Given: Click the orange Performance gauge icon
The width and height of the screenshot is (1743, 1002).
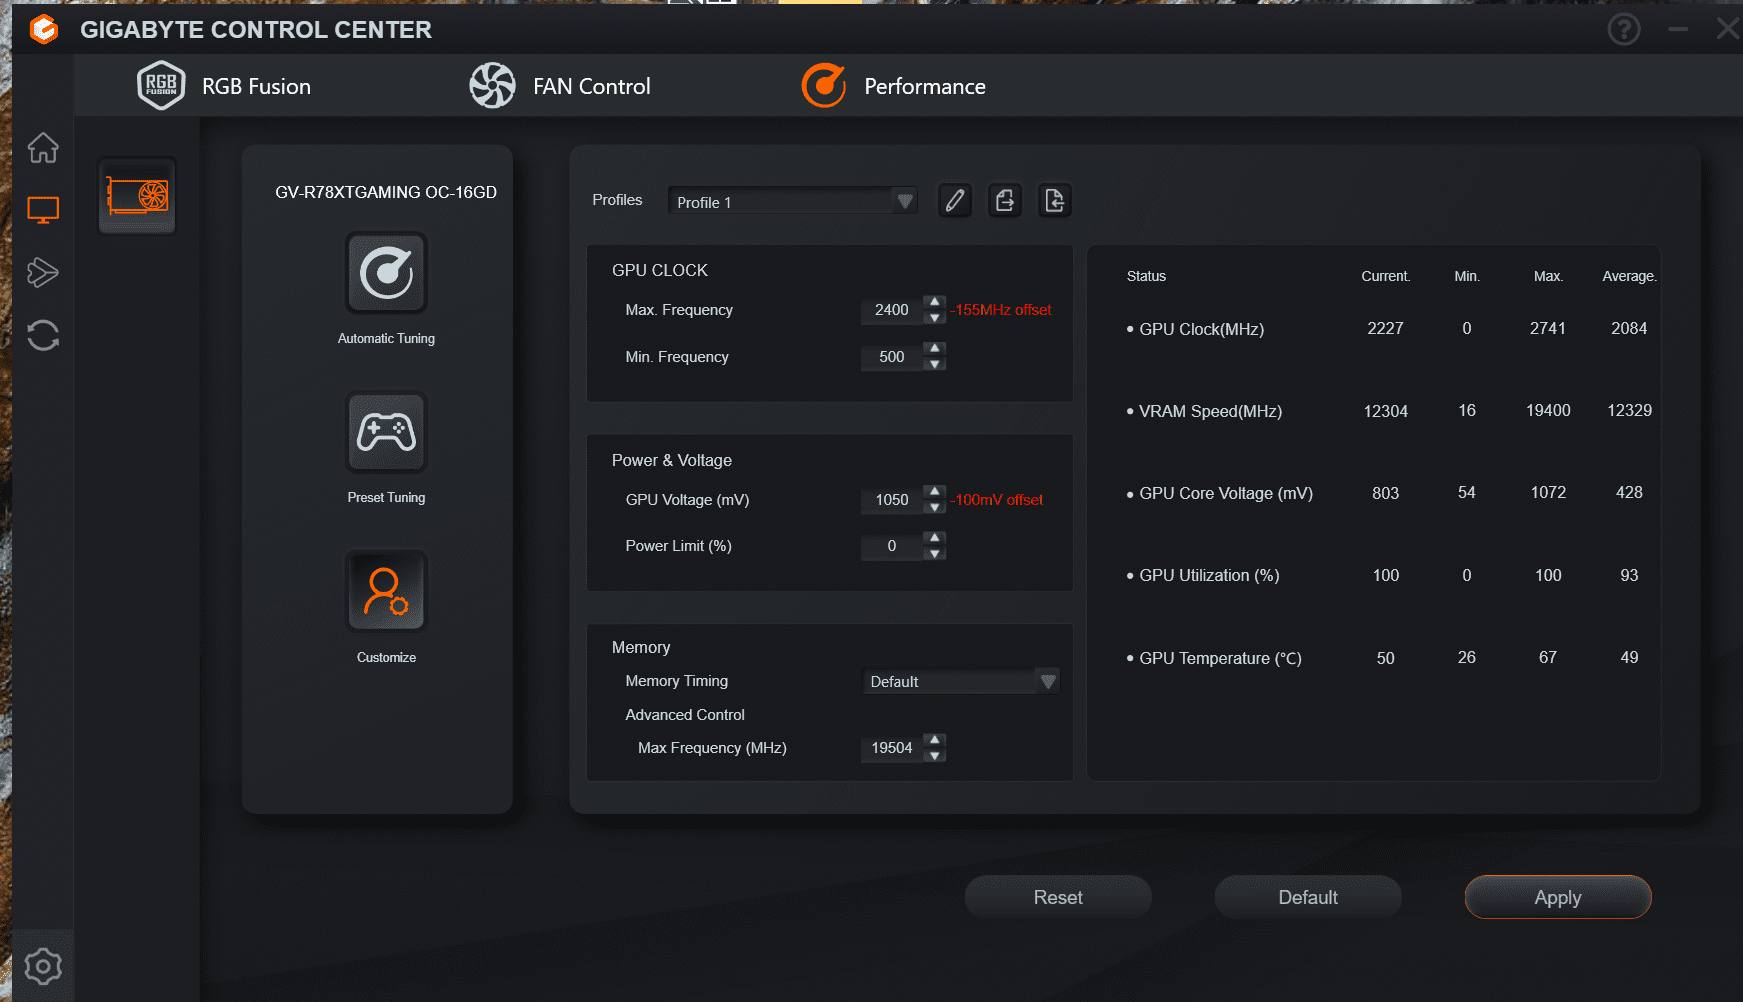Looking at the screenshot, I should click(x=824, y=86).
